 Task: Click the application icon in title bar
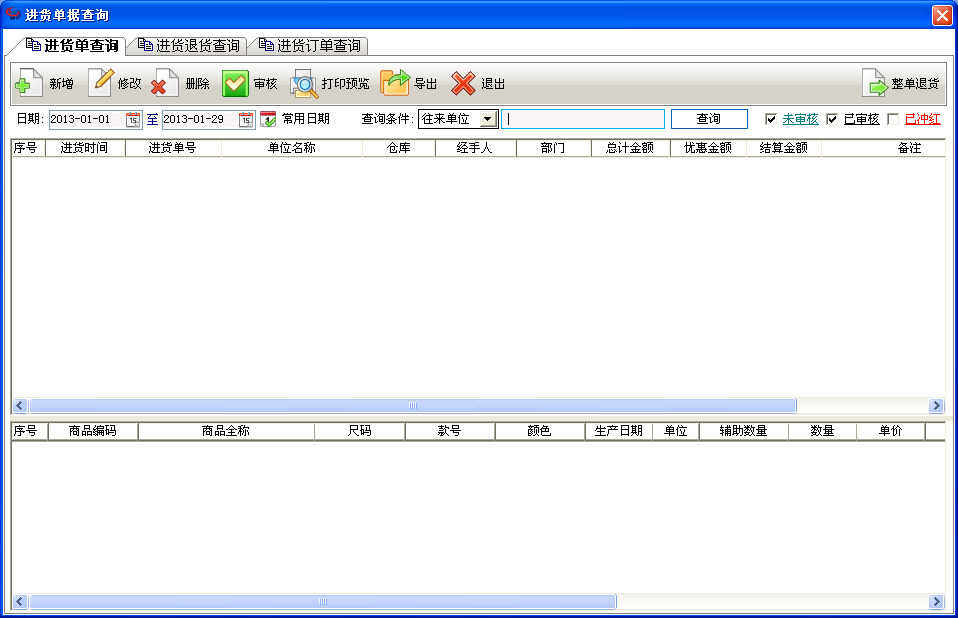[12, 14]
